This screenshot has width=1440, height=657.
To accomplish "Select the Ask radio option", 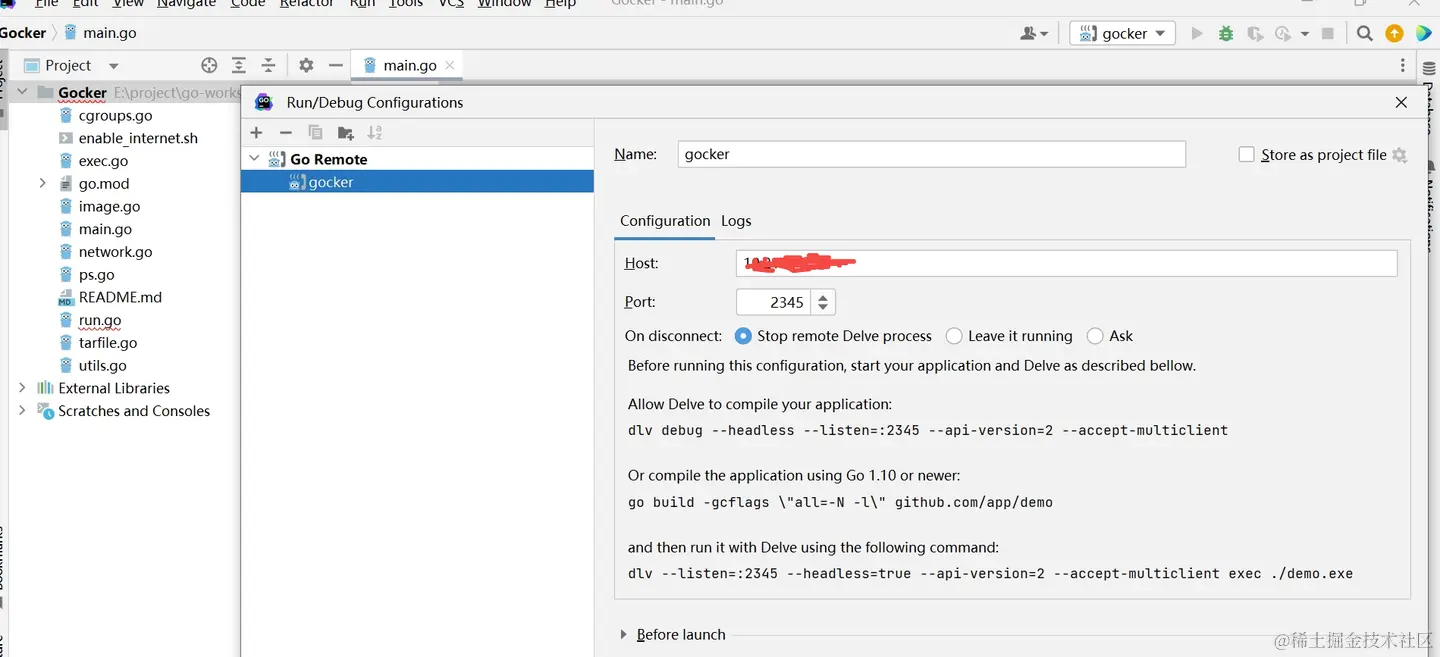I will 1095,336.
